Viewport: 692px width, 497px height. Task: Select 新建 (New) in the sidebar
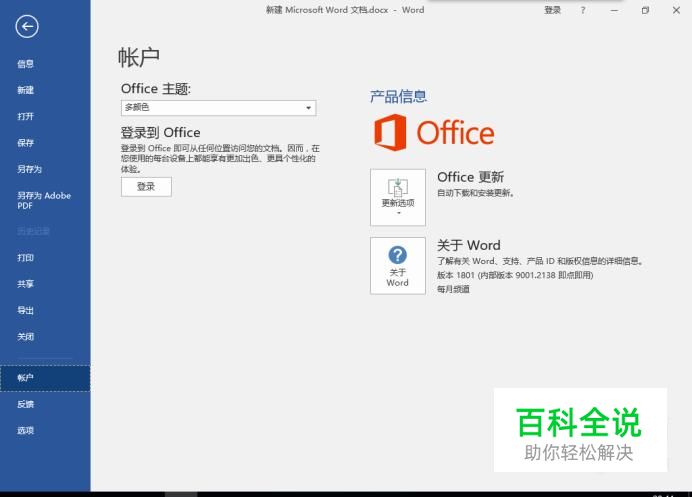pyautogui.click(x=26, y=90)
